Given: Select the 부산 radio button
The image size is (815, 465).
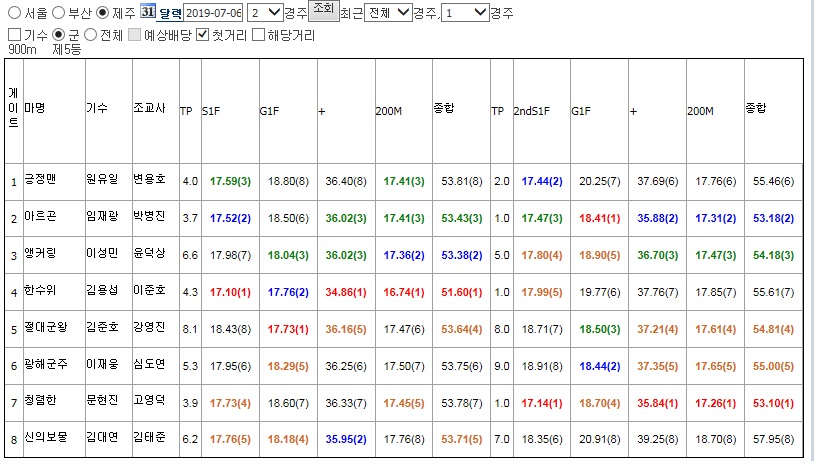Looking at the screenshot, I should [x=59, y=12].
